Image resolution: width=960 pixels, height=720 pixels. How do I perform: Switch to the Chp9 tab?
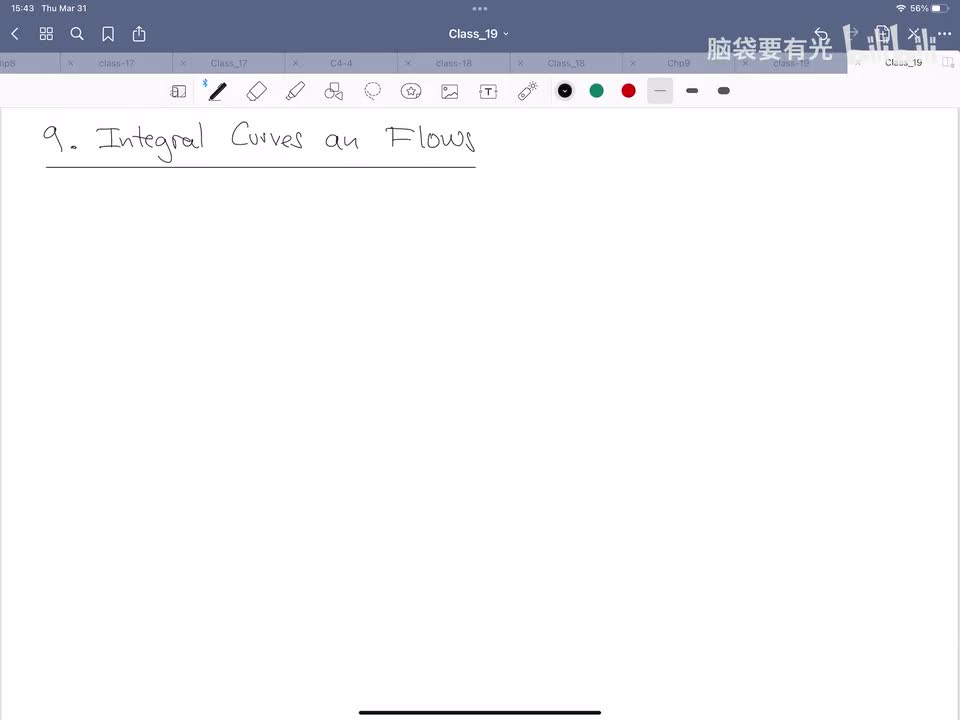(x=678, y=63)
